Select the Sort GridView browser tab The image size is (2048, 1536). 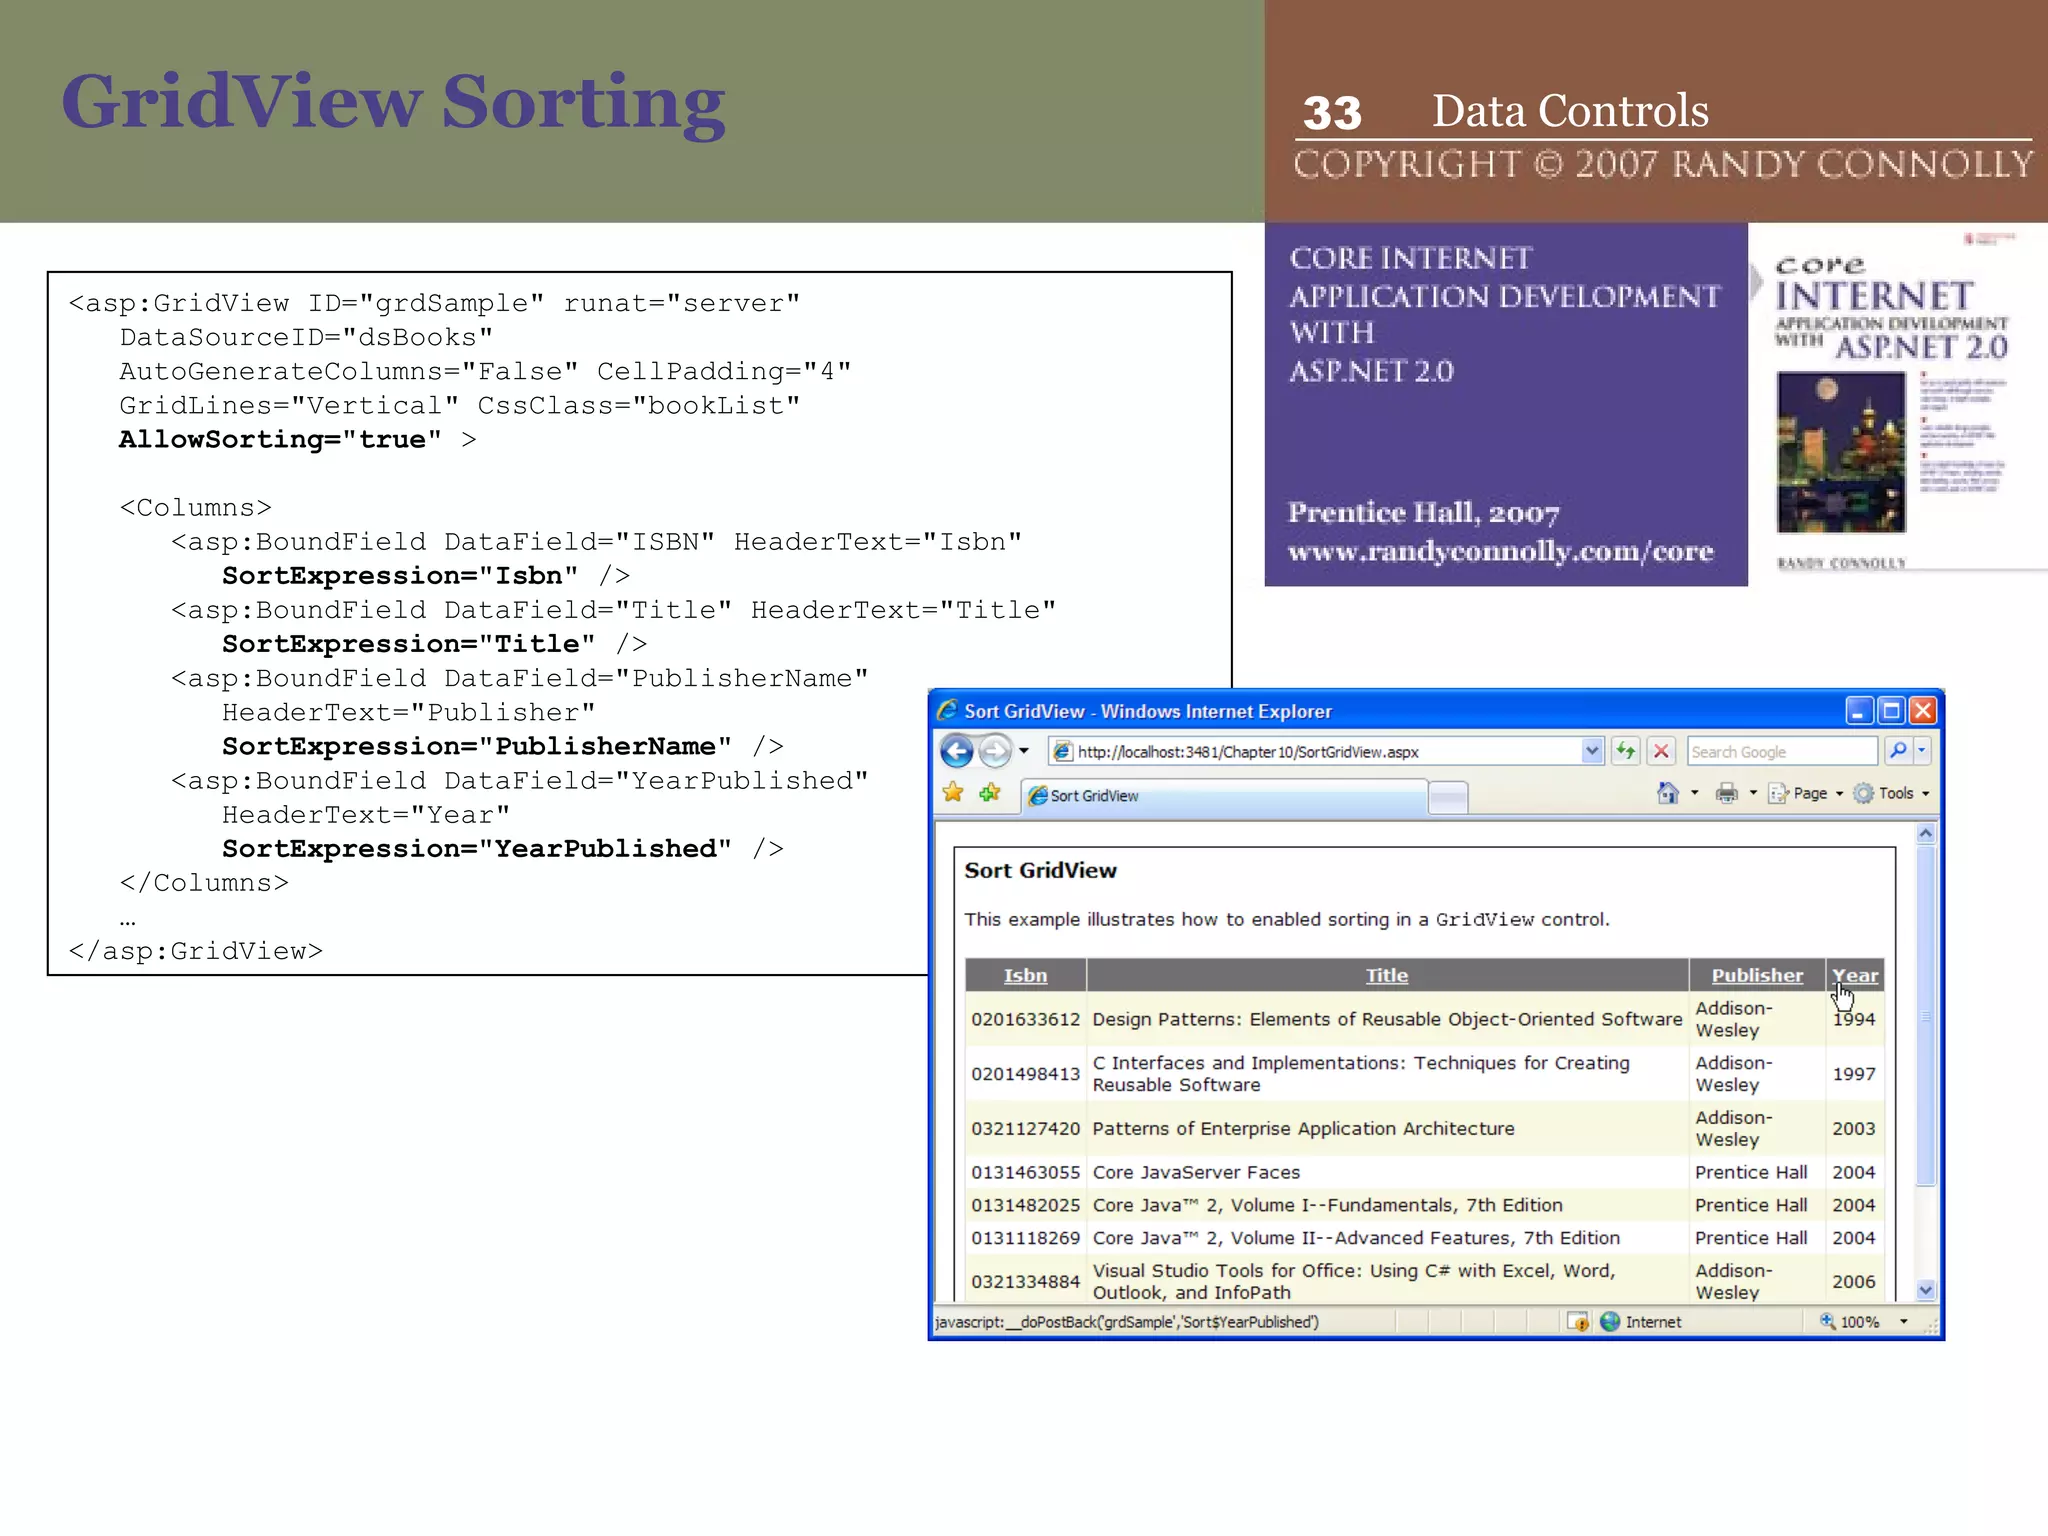tap(1224, 796)
